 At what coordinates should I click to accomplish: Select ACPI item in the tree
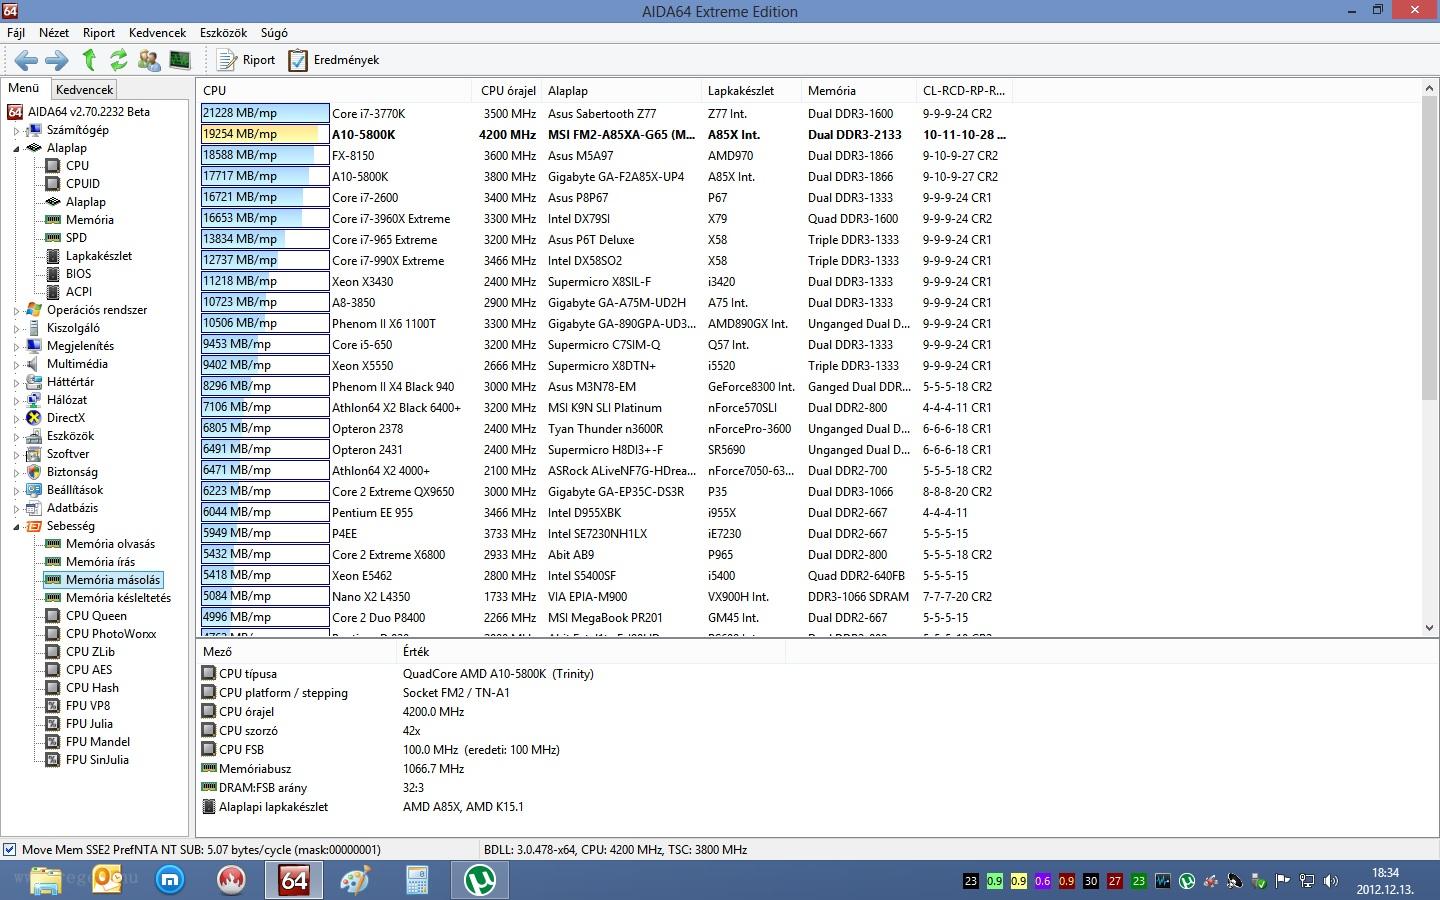click(x=79, y=292)
